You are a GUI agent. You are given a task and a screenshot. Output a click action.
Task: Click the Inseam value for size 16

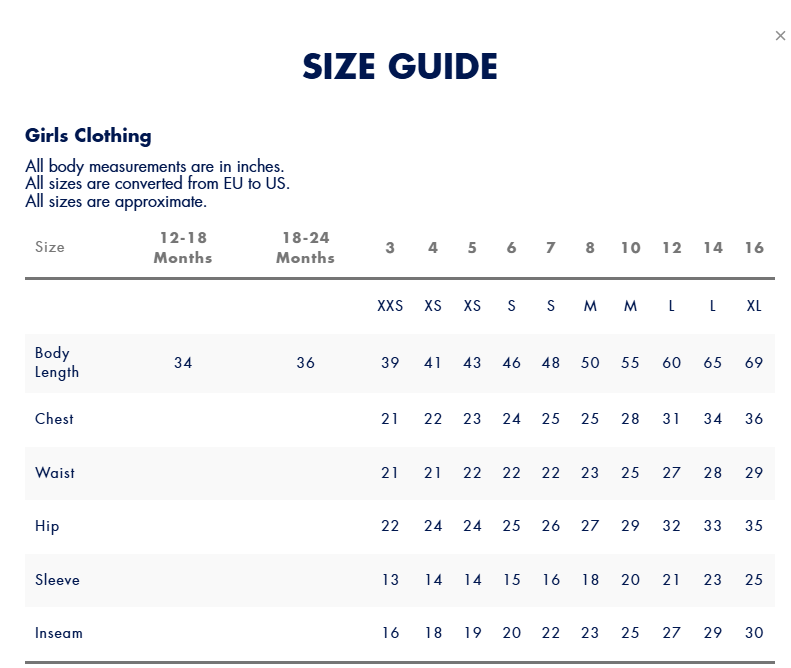[x=754, y=633]
